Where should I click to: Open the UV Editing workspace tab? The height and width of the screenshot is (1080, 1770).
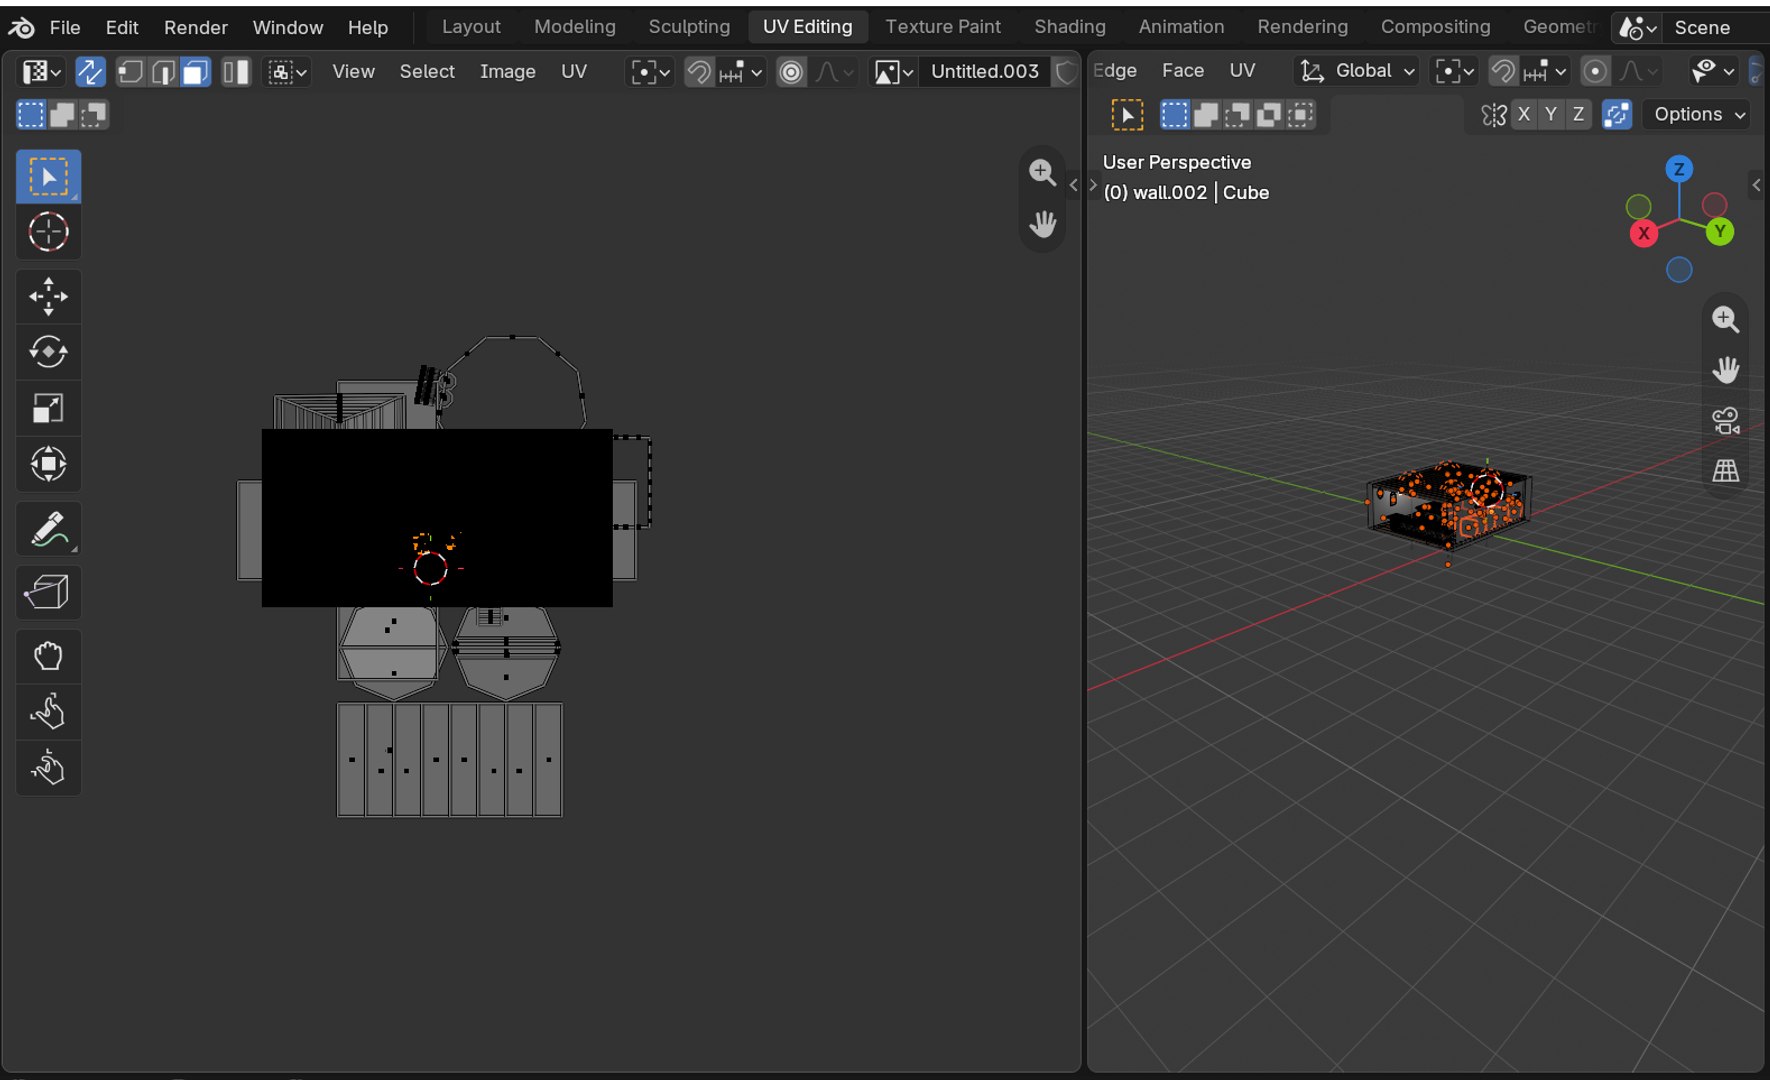[808, 27]
